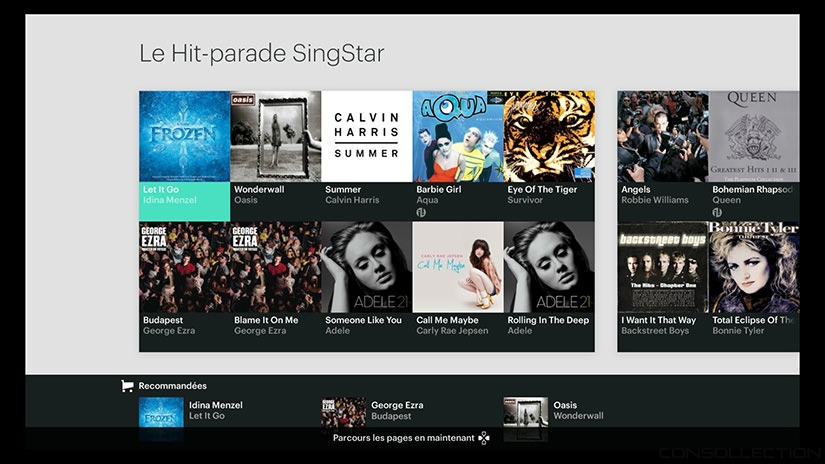Choose the Budapest George Ezra cover
Screen dimensions: 825x464
point(185,267)
